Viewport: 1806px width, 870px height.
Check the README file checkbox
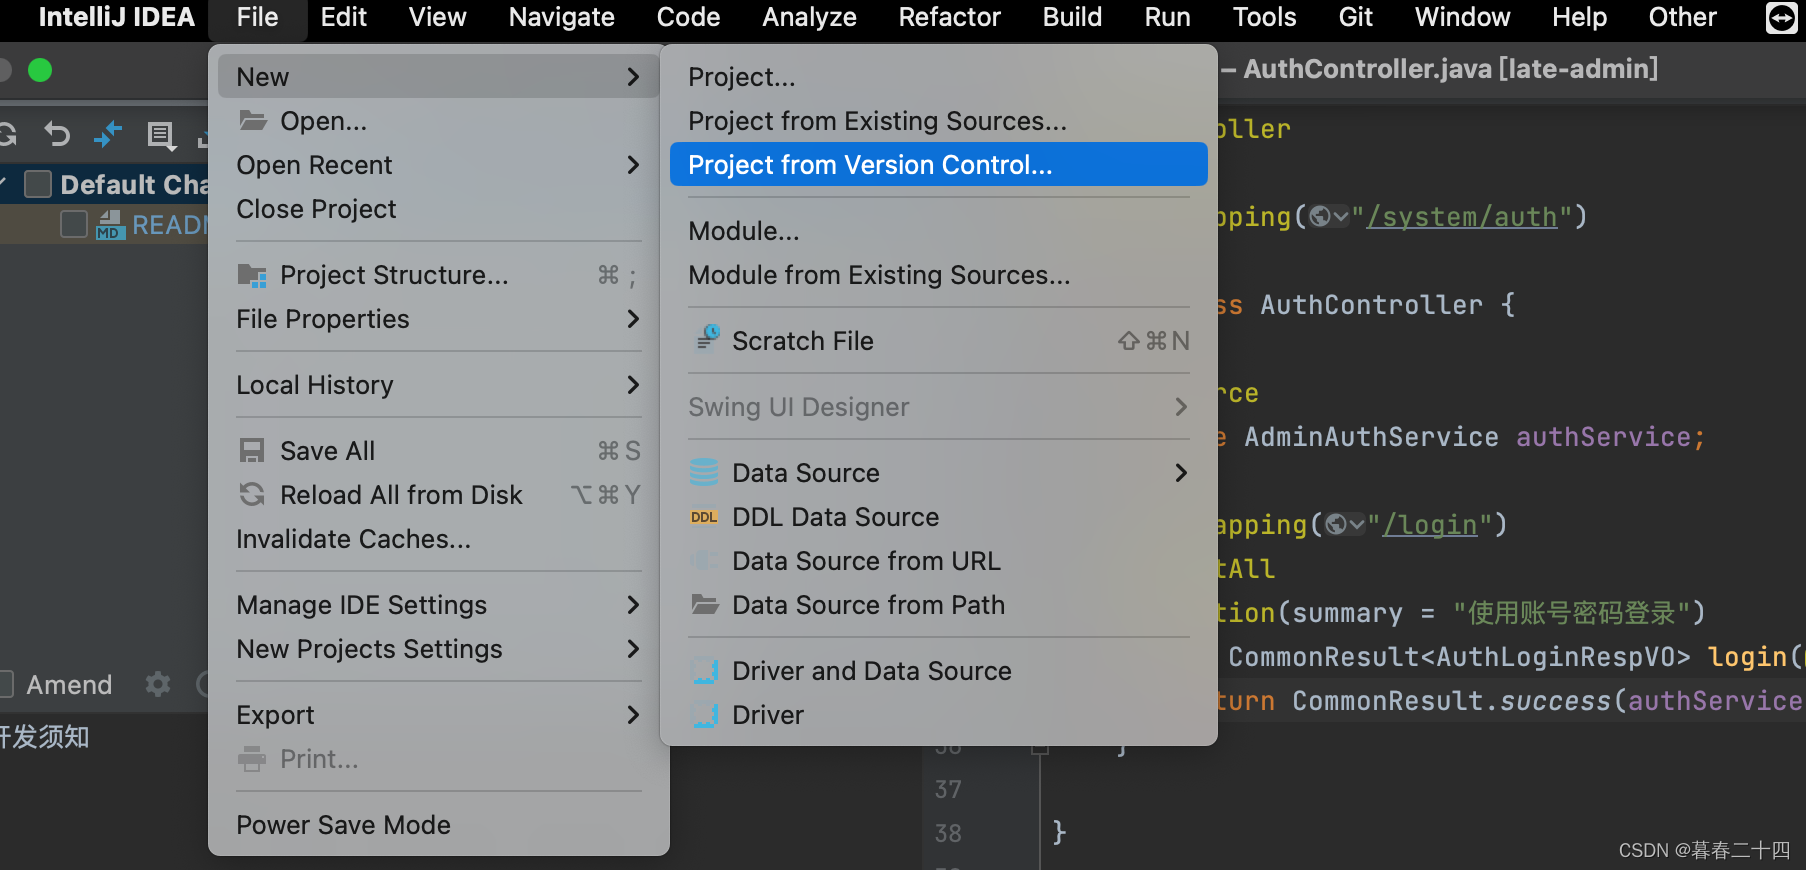tap(74, 224)
